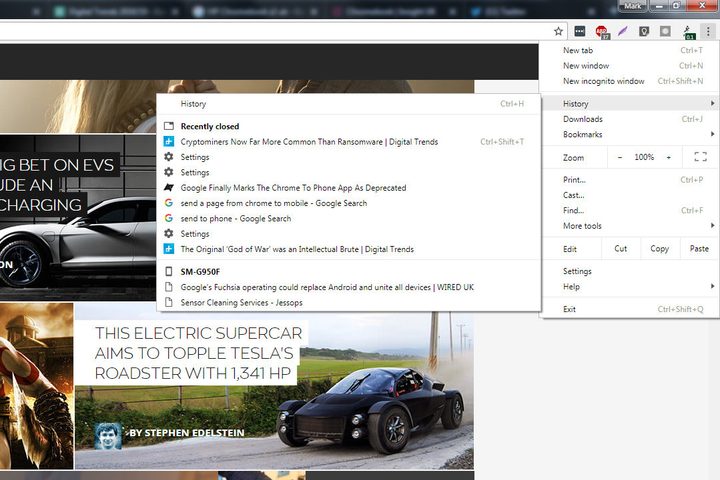Open Google's Fuchsia WIRED UK article from phone
Viewport: 720px width, 480px height.
click(x=349, y=287)
